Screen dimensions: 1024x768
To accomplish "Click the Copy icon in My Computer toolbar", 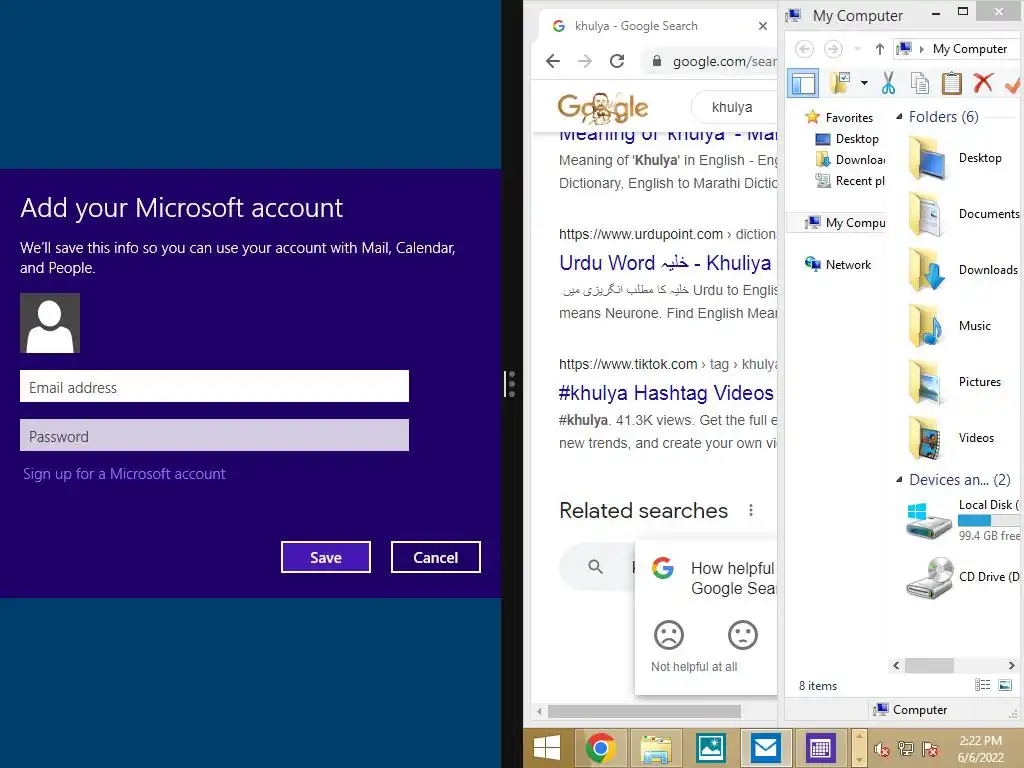I will pos(920,83).
